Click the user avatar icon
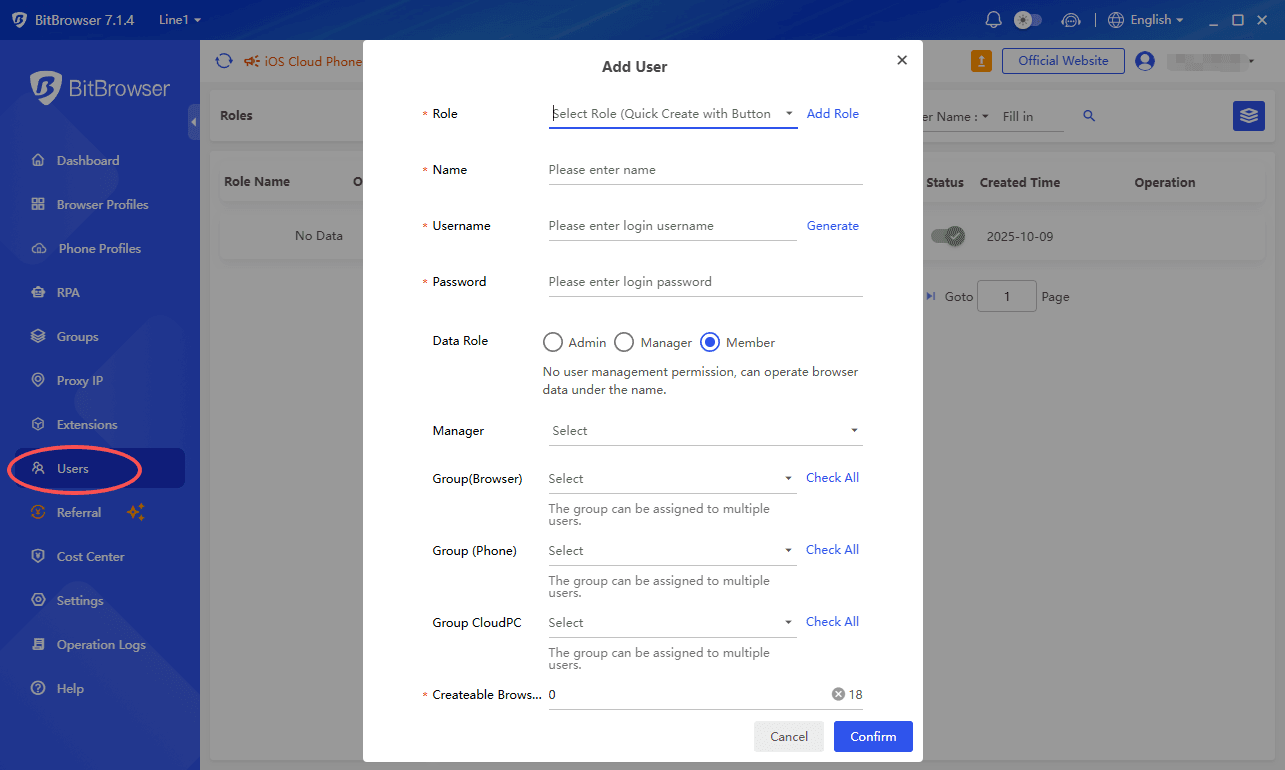This screenshot has width=1285, height=770. tap(1145, 61)
